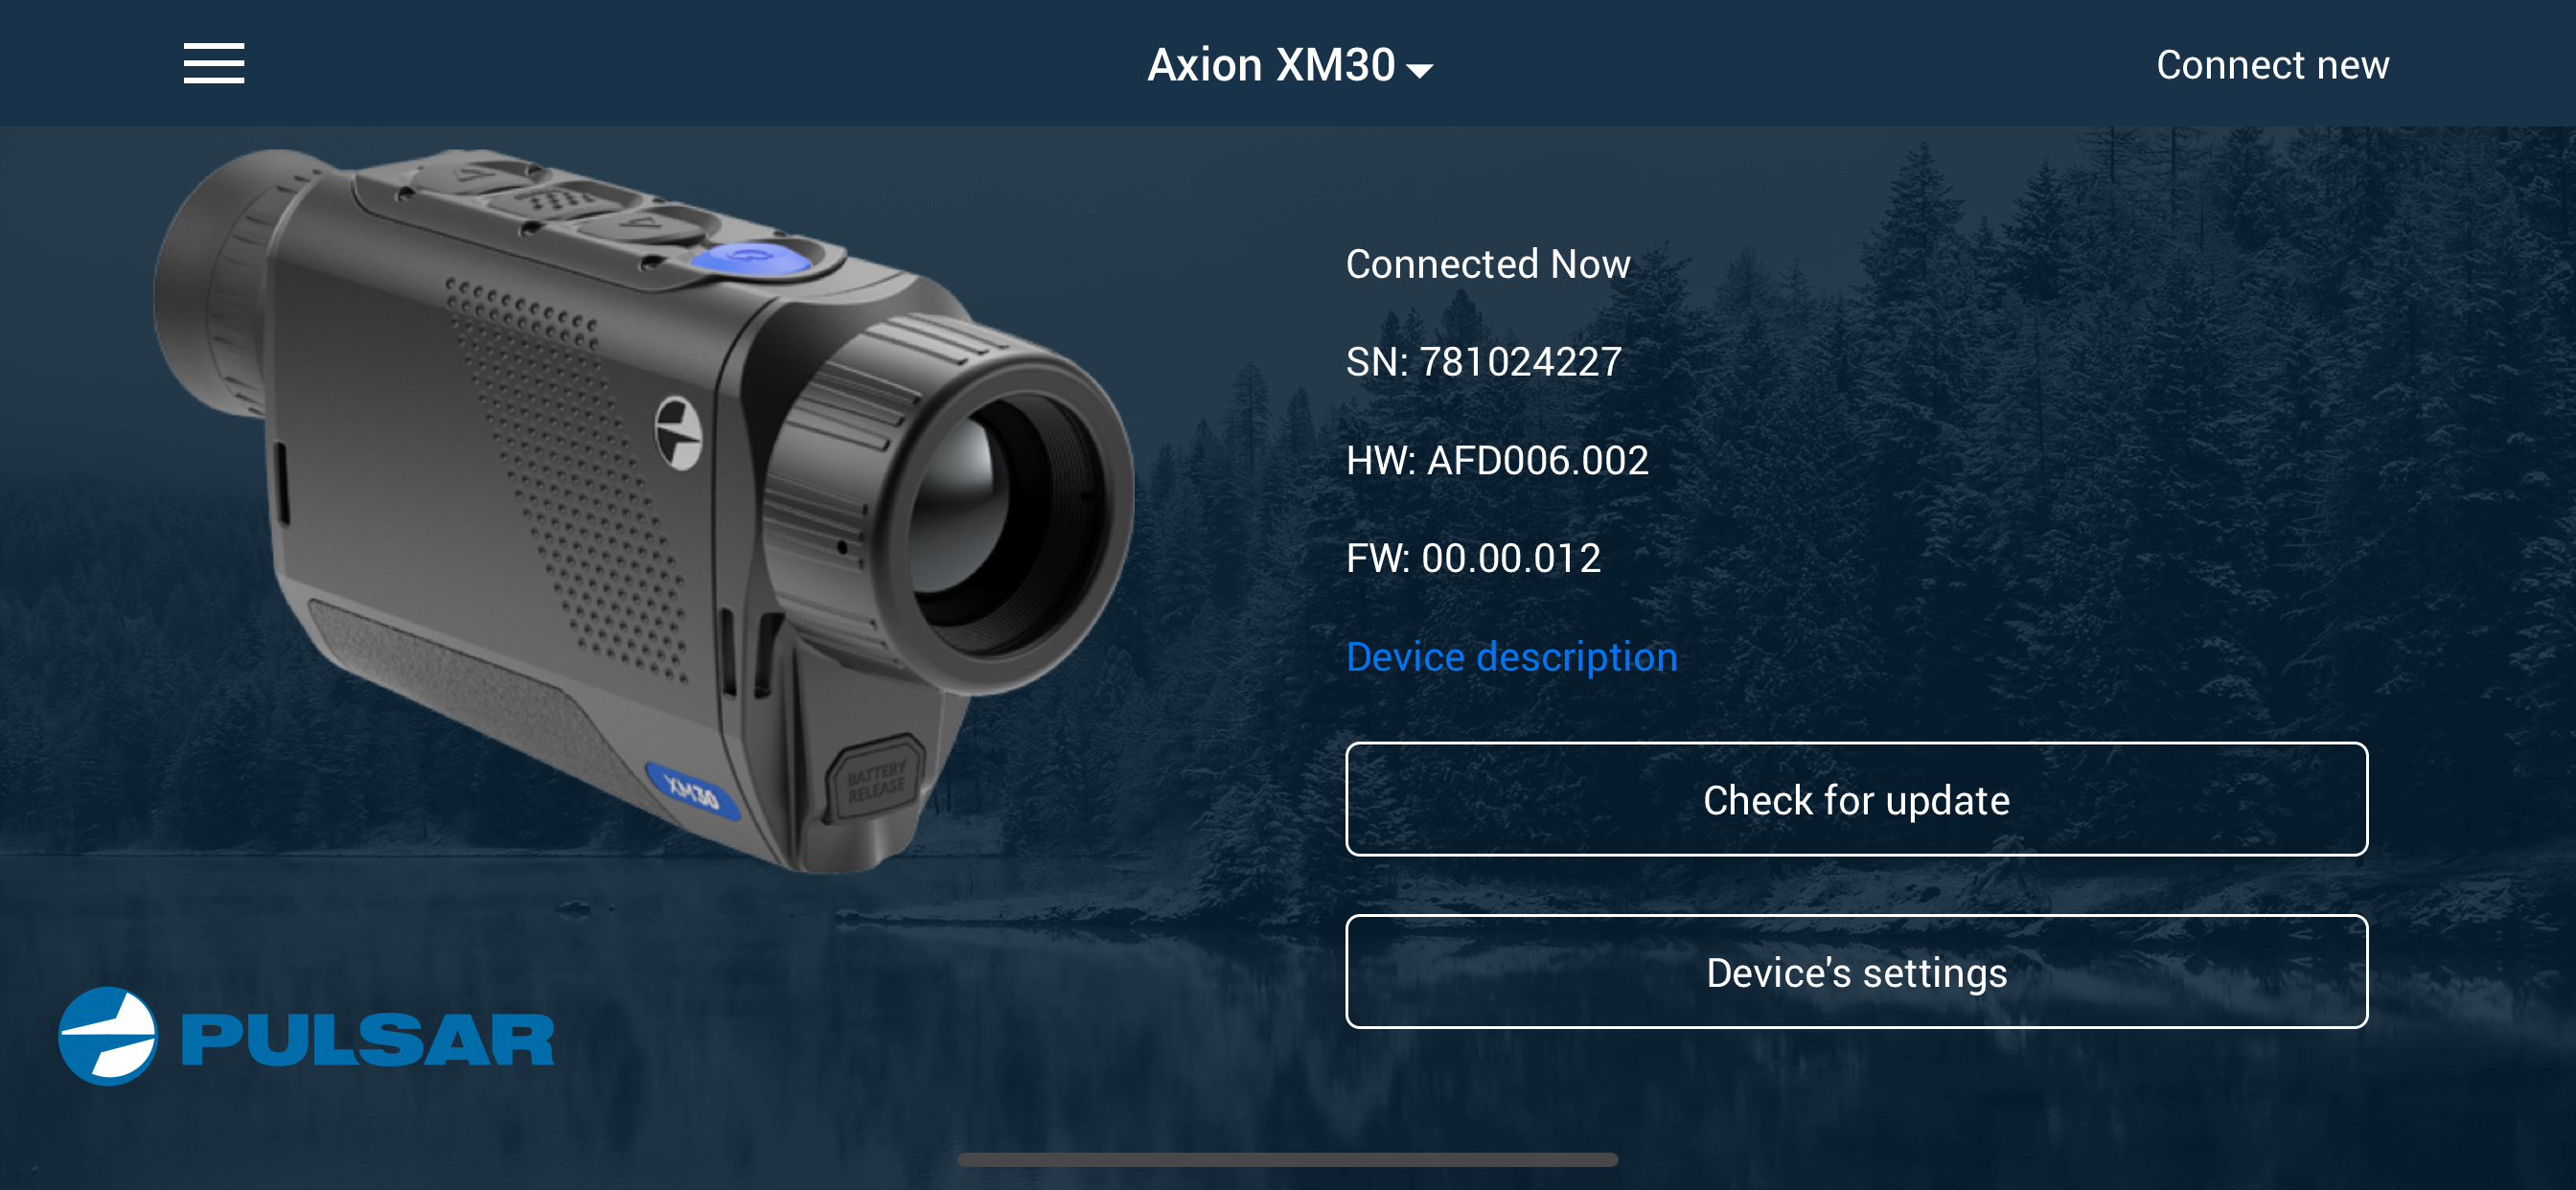Tap the horizontal bar at the bottom
Screen dimensions: 2576x1190
(1288, 1159)
